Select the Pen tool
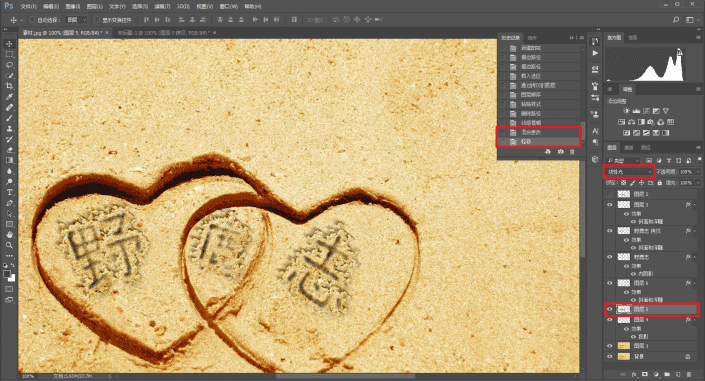 point(9,203)
